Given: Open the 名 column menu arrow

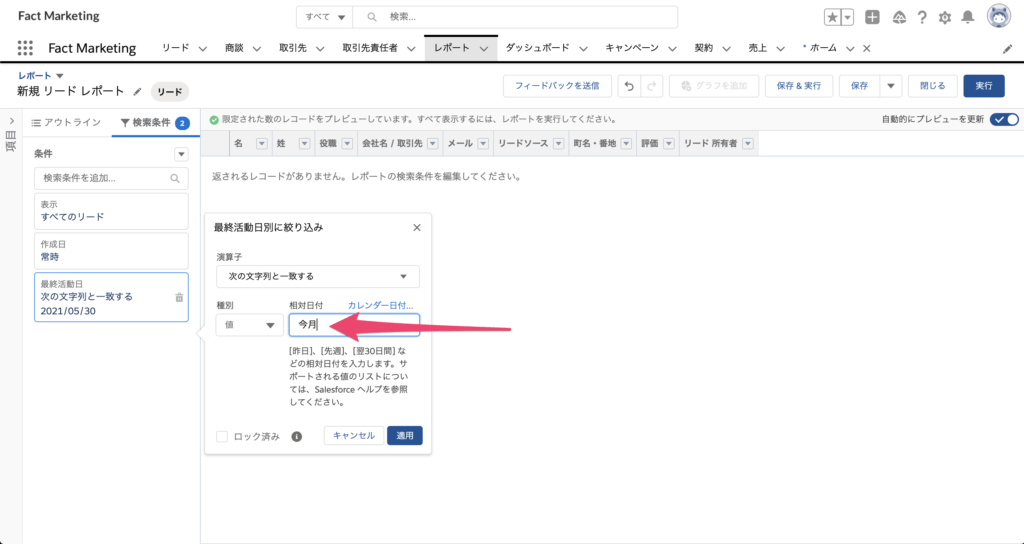Looking at the screenshot, I should (262, 144).
